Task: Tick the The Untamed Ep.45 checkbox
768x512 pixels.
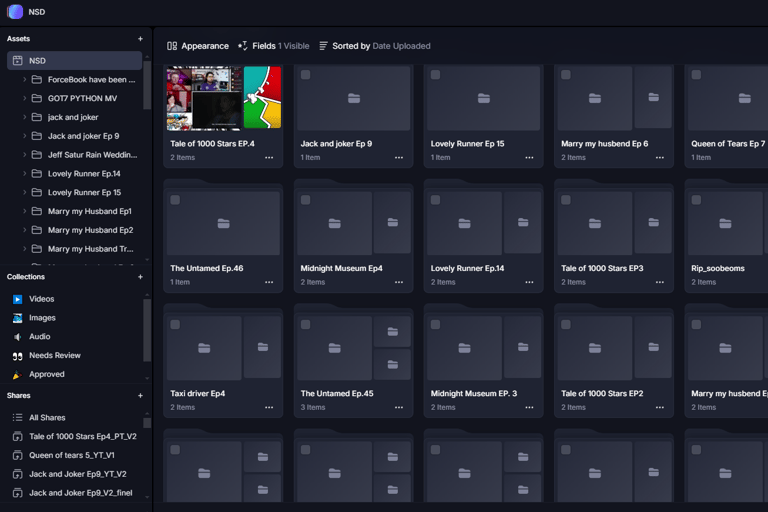Action: point(305,324)
